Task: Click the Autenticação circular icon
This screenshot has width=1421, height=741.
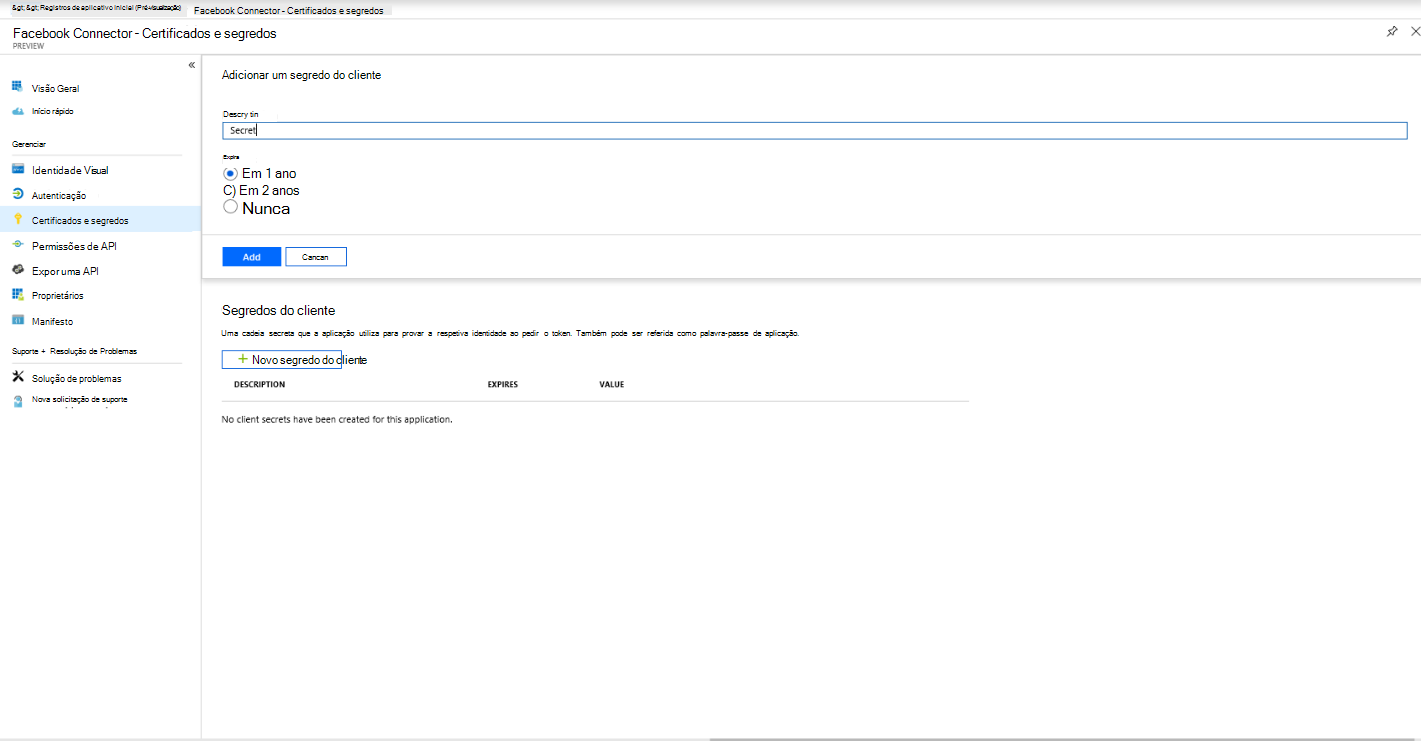Action: (17, 194)
